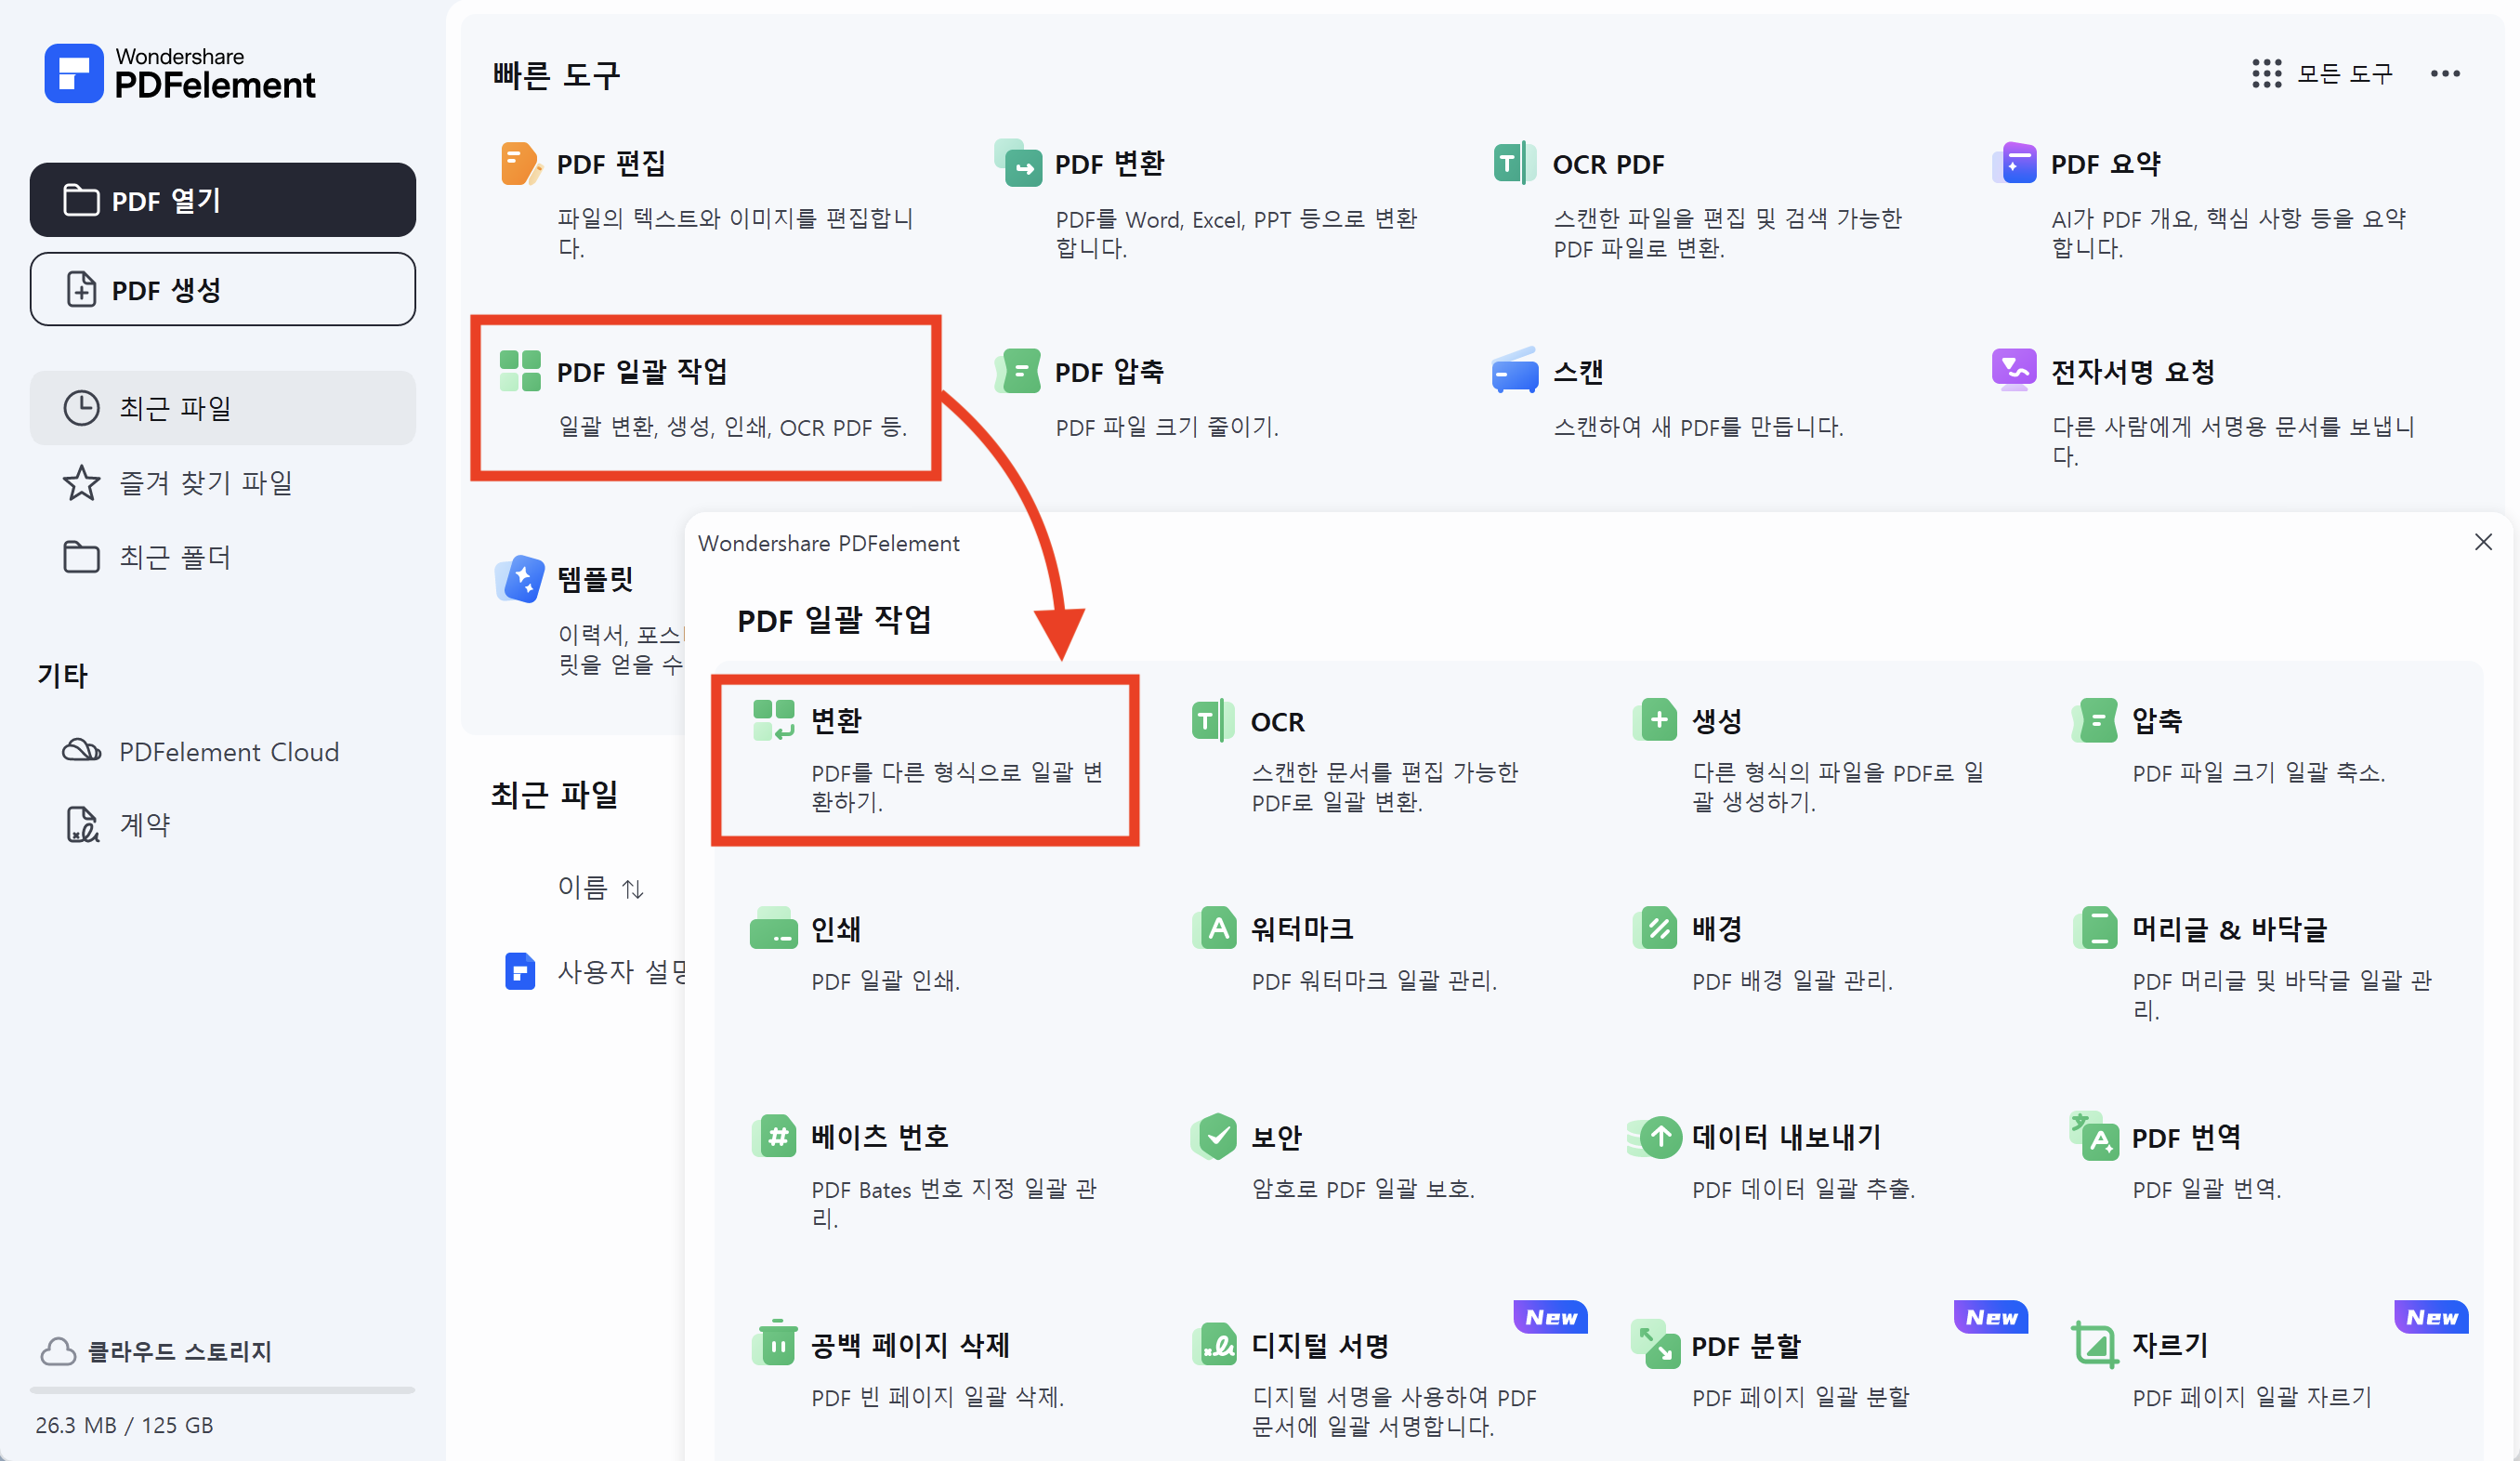
Task: Open the three-dots more options menu
Action: coord(2444,74)
